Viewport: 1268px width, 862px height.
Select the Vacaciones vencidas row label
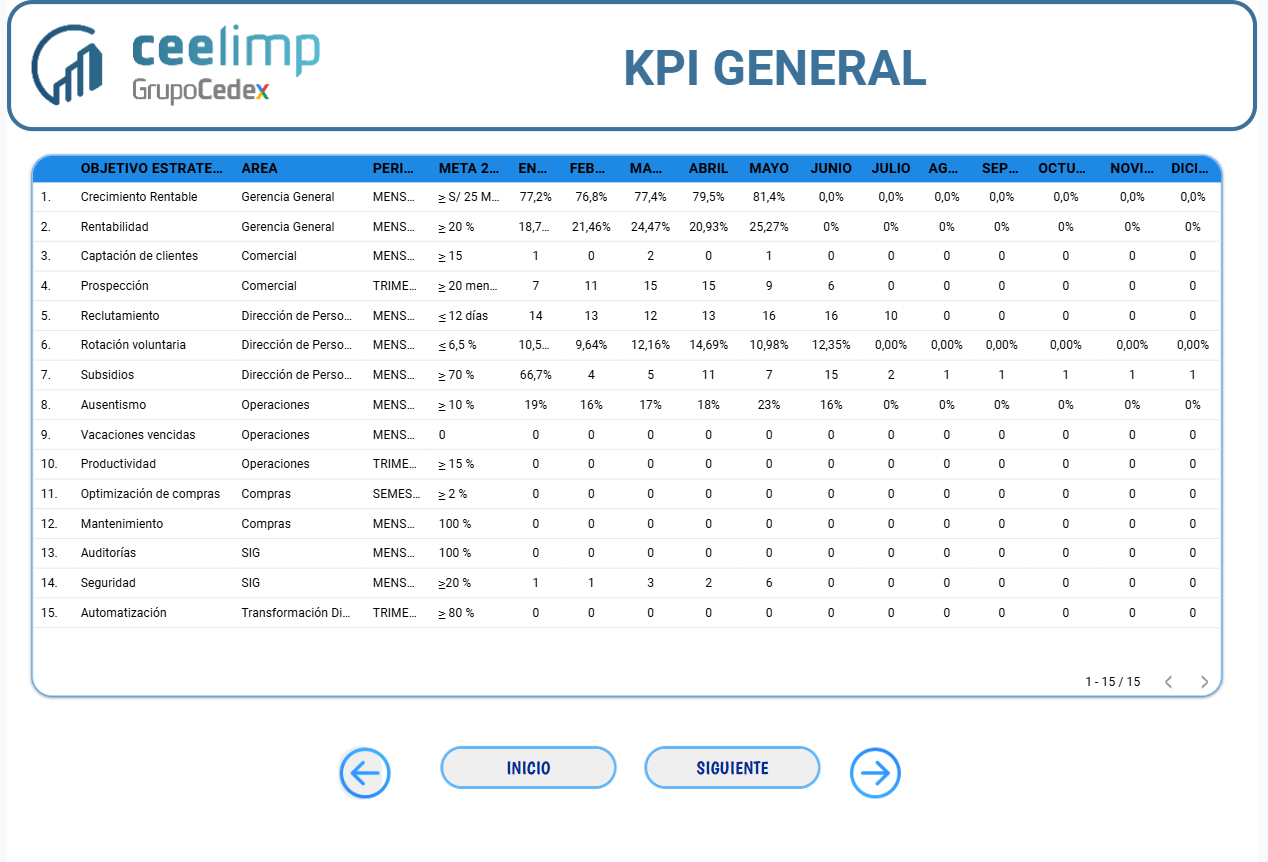click(138, 435)
